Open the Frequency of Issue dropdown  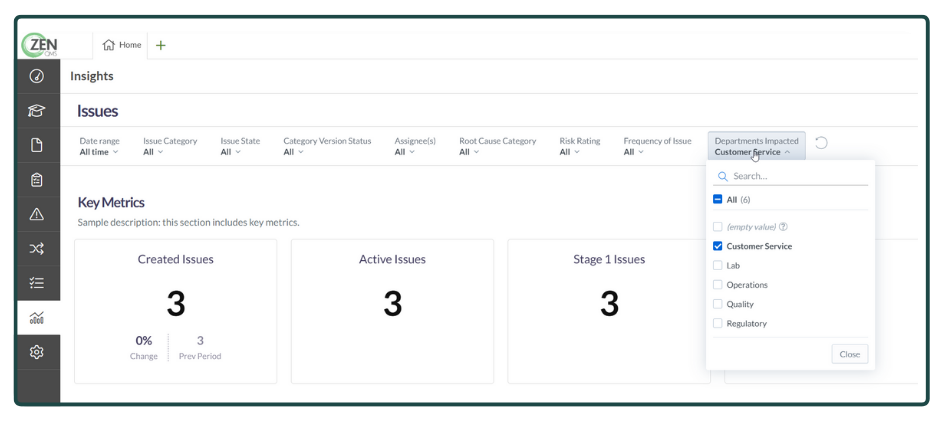tap(657, 146)
